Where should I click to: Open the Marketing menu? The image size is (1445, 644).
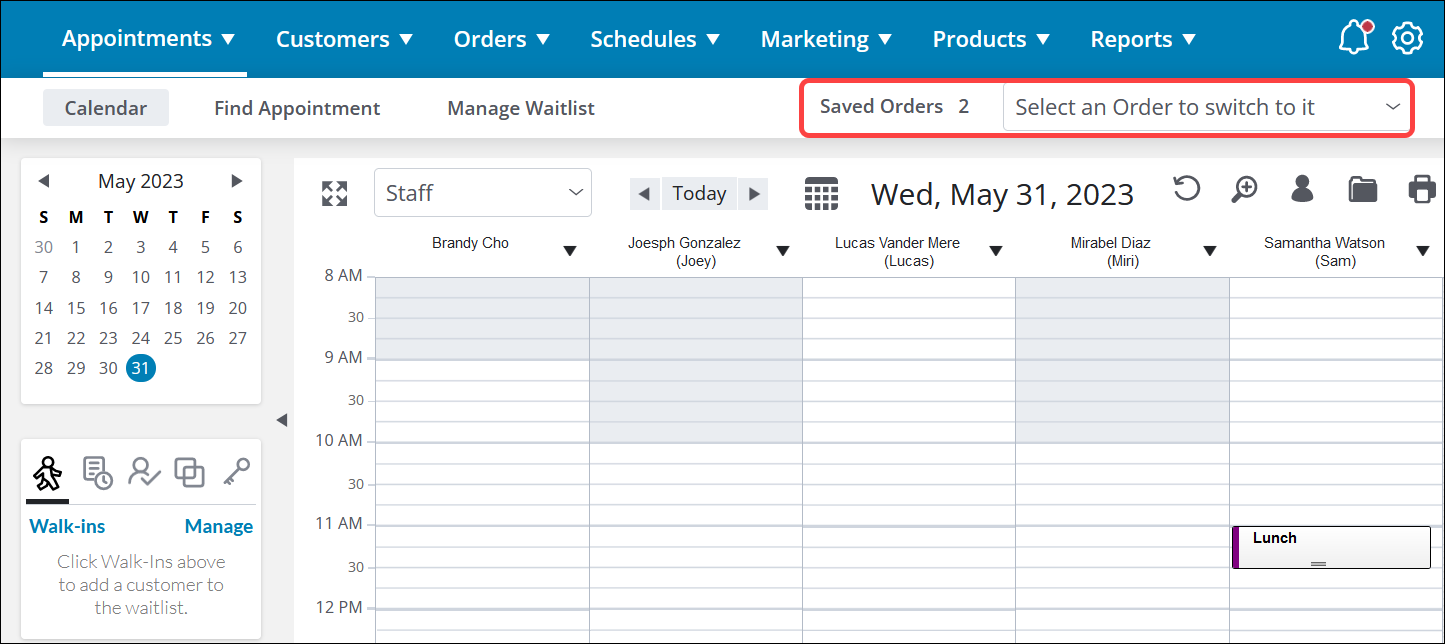pos(826,39)
